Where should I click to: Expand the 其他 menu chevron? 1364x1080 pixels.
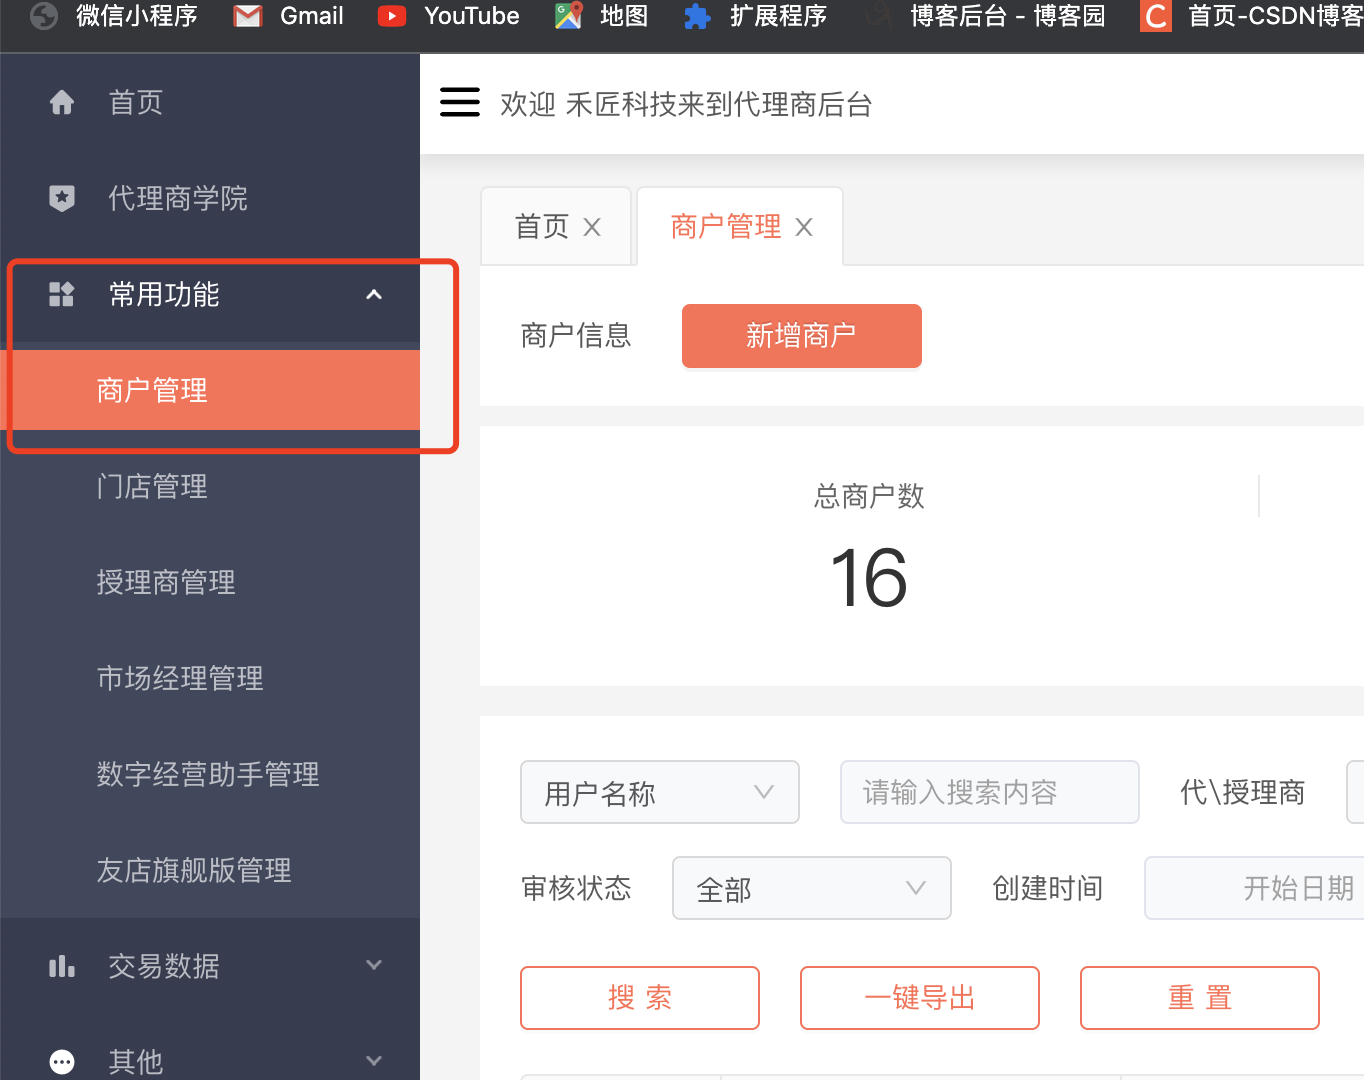[x=374, y=1061]
